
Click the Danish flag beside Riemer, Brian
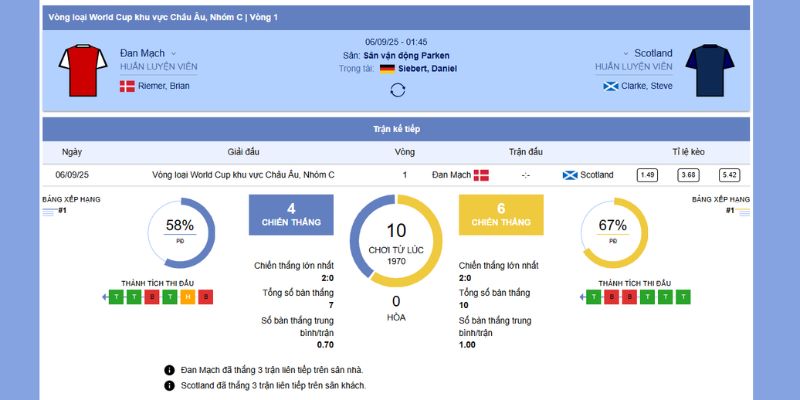click(127, 86)
